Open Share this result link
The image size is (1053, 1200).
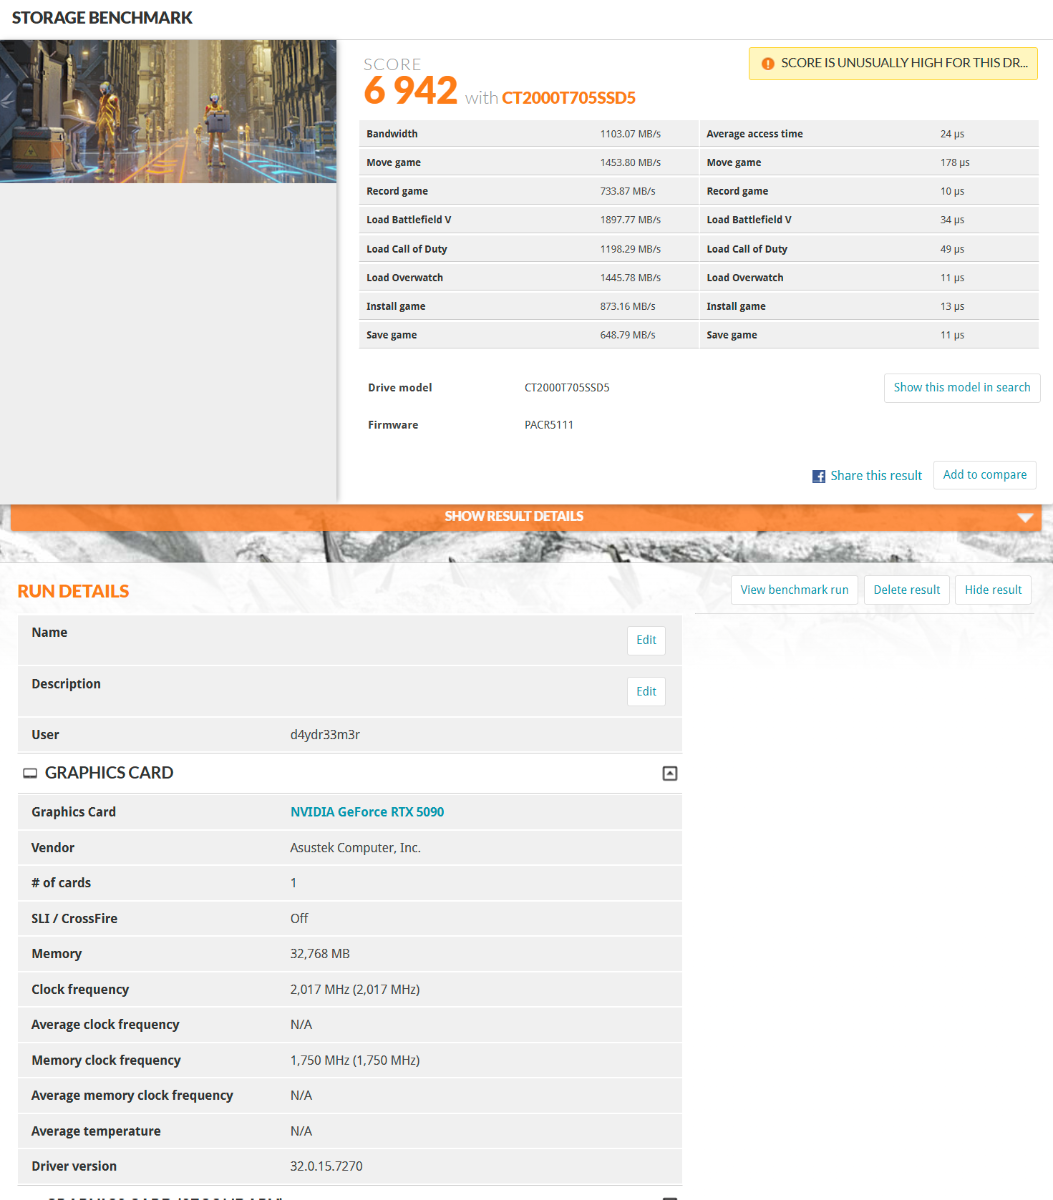(x=876, y=476)
